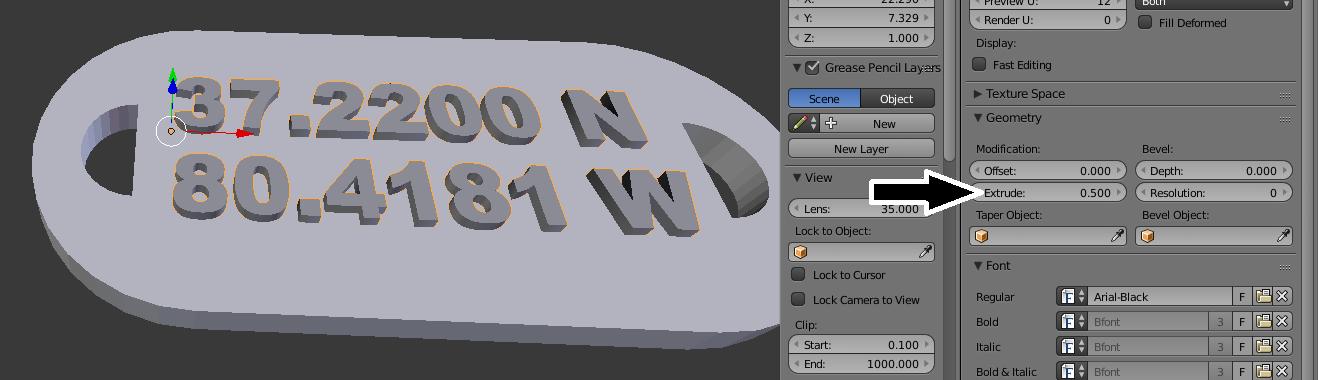The width and height of the screenshot is (1318, 380).
Task: Click eyedropper in Taper Object field
Action: 1118,236
